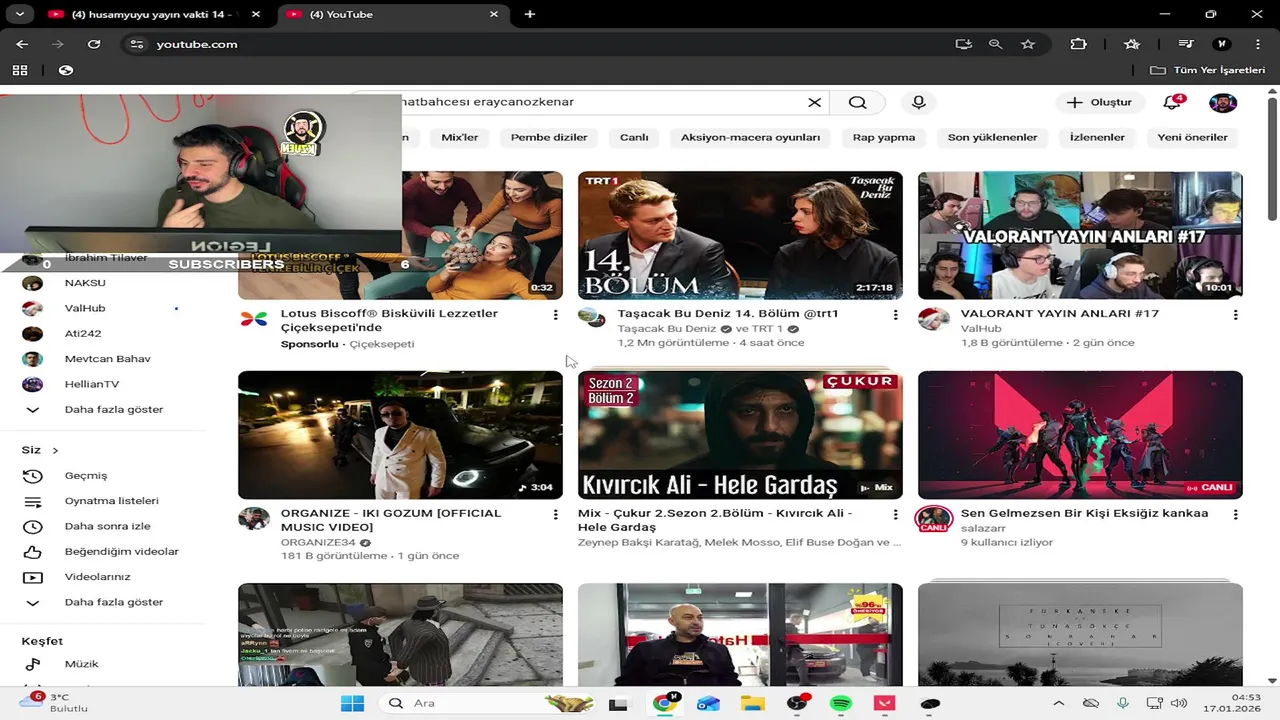
Task: Open the browser extensions puzzle icon
Action: coord(1078,44)
